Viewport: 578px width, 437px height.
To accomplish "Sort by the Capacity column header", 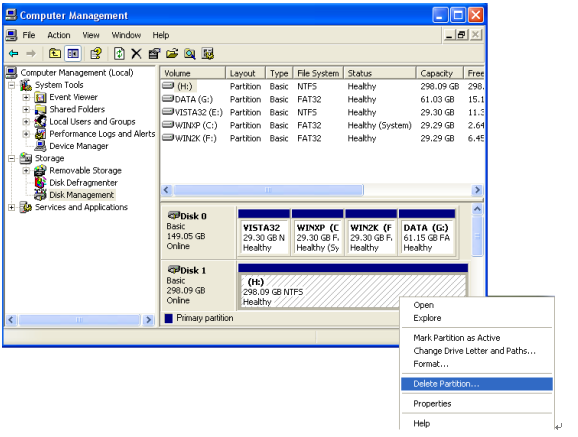I will click(439, 73).
